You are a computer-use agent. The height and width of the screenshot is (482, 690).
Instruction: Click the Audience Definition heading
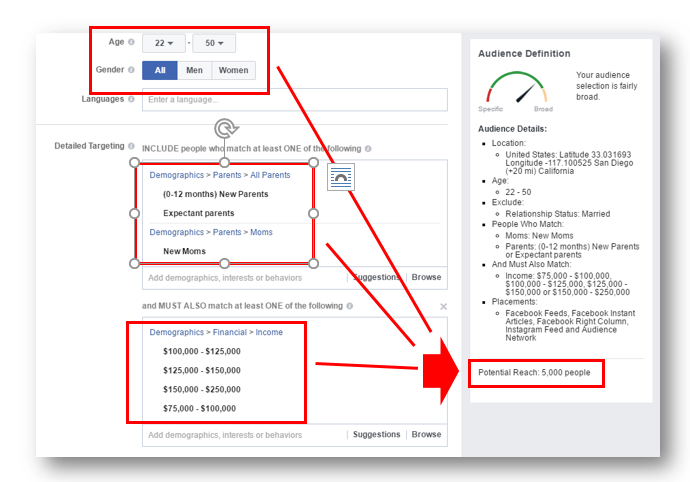click(x=524, y=54)
